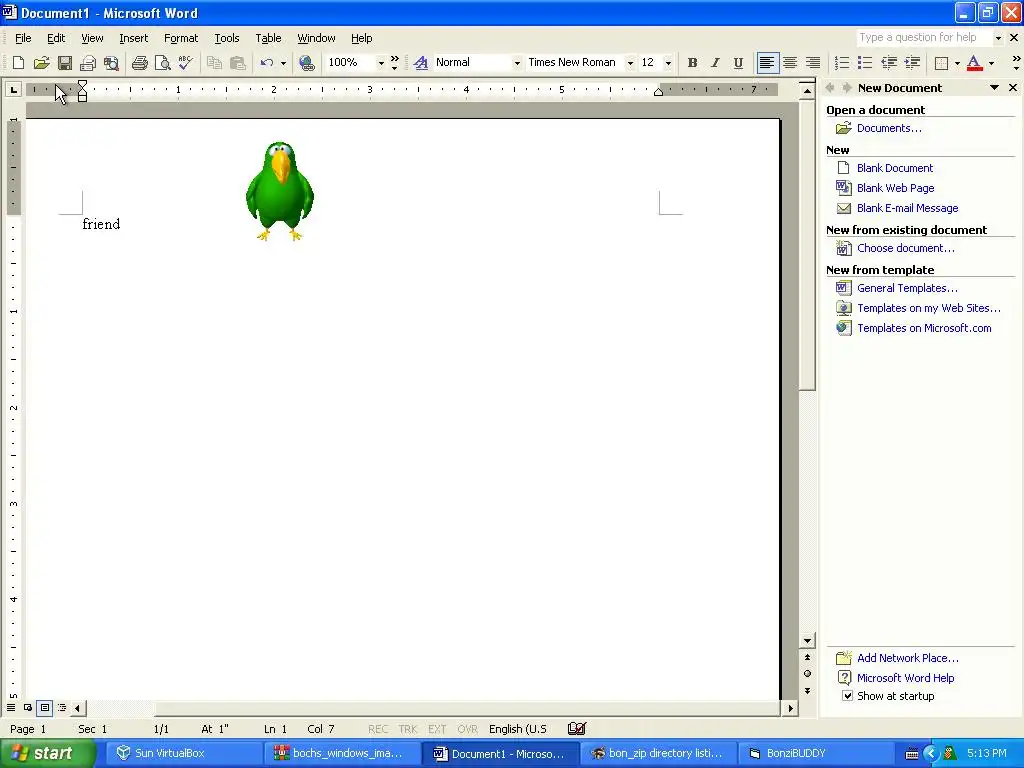Image resolution: width=1024 pixels, height=768 pixels.
Task: Open the Insert menu
Action: tap(133, 38)
